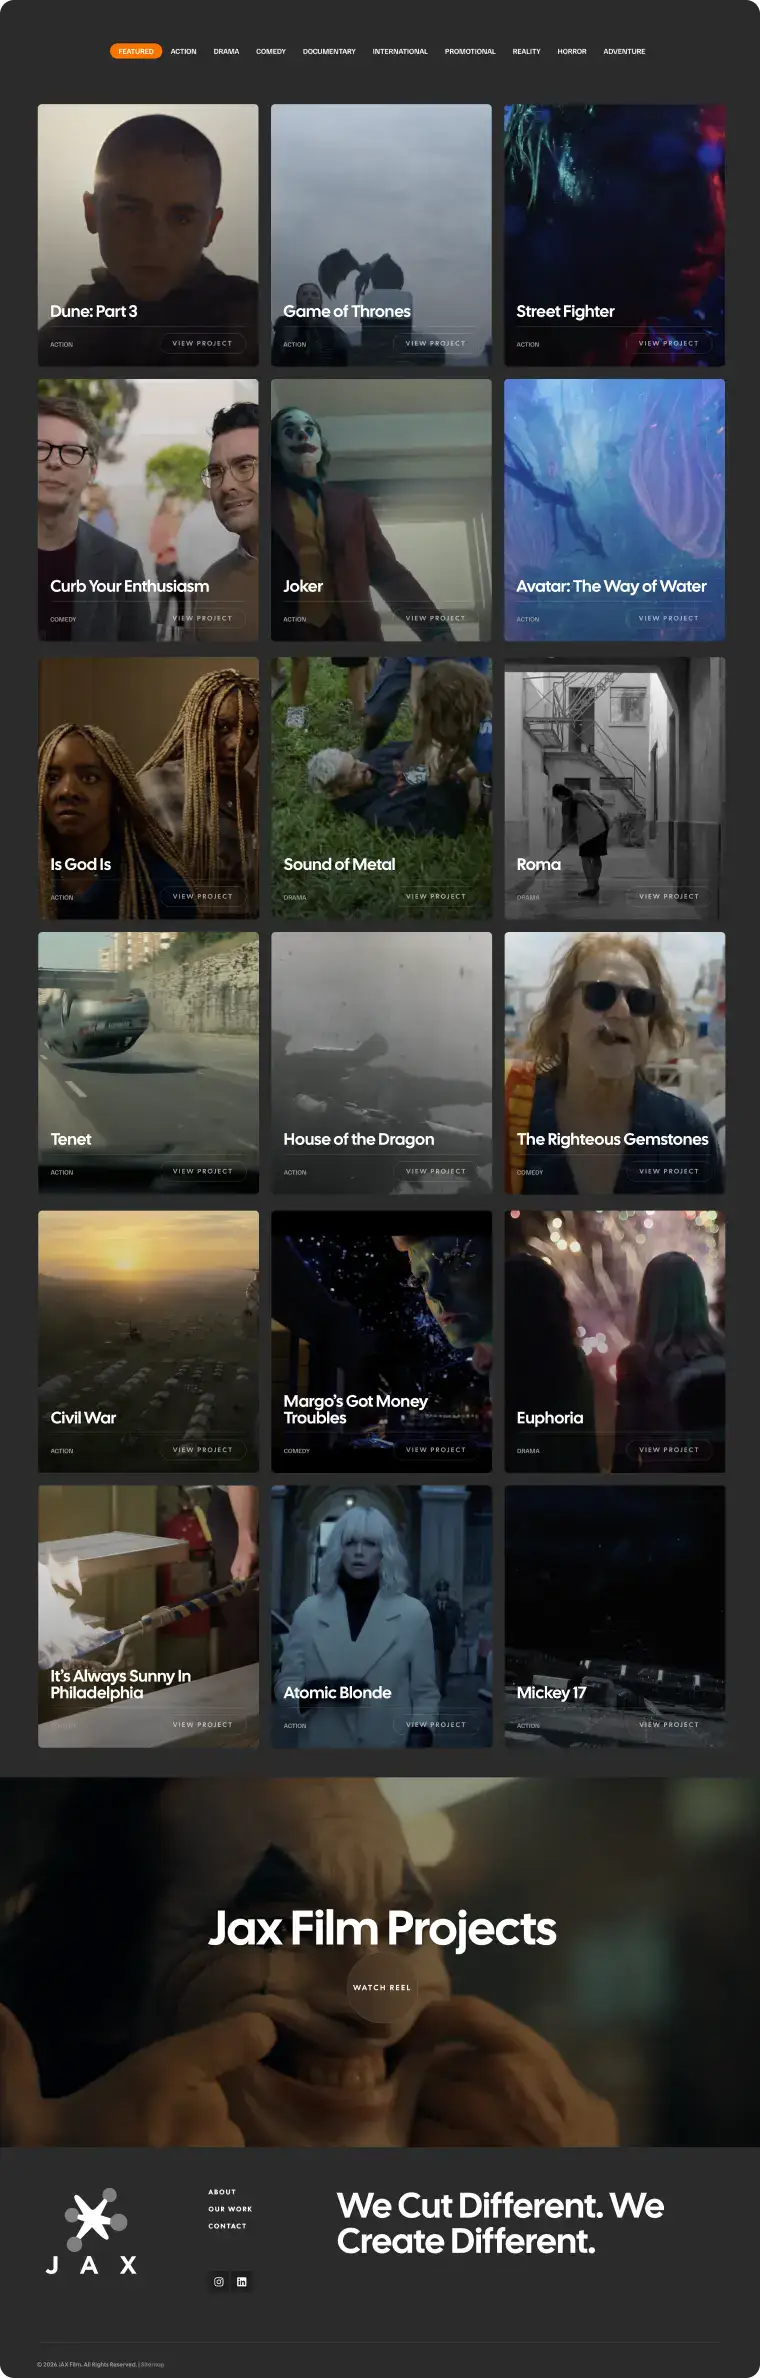
Task: Click View Project on House of the Dragon
Action: 435,1171
